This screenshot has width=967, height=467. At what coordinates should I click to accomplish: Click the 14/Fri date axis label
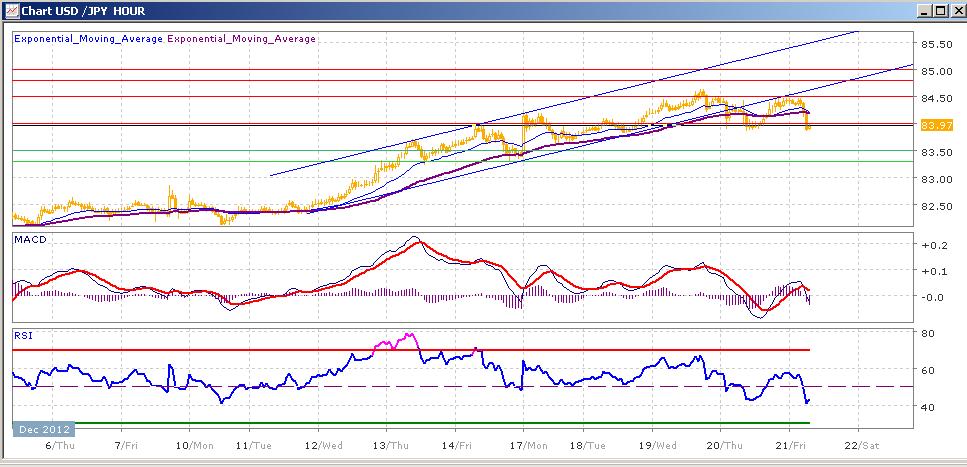tap(455, 445)
